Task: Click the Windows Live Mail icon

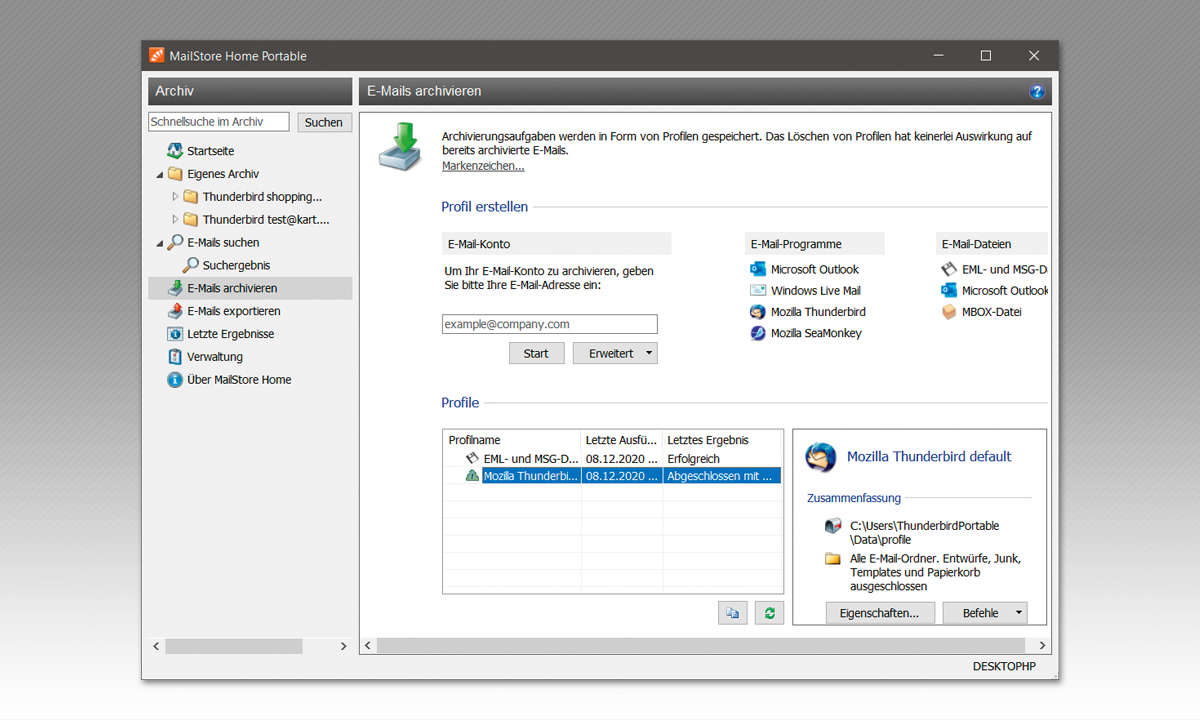Action: point(758,290)
